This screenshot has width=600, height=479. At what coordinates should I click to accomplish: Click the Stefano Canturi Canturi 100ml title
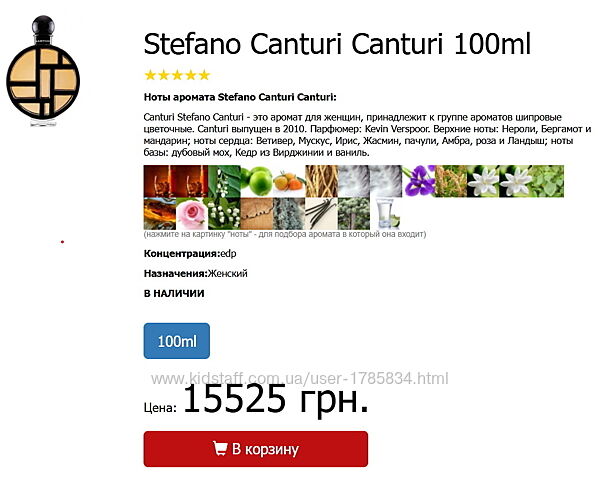(x=337, y=44)
